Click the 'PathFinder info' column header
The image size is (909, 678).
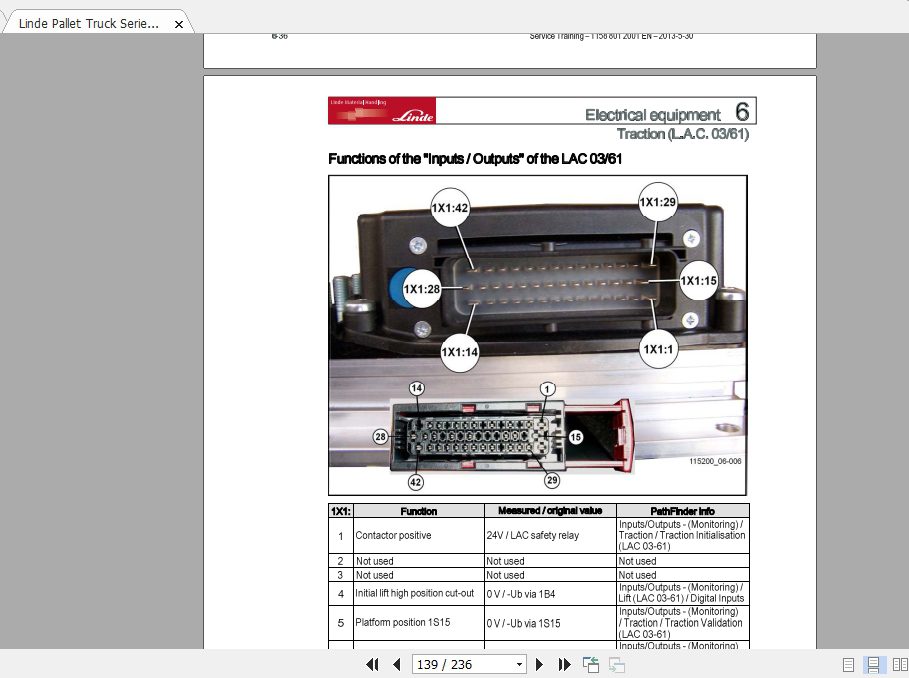[682, 511]
